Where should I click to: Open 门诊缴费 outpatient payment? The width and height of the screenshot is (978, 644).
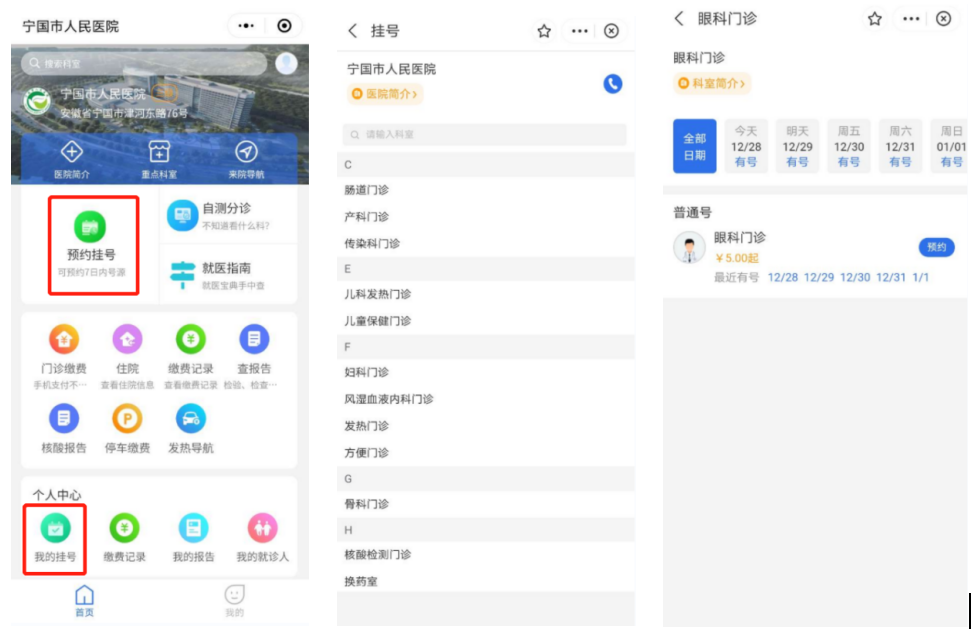64,340
